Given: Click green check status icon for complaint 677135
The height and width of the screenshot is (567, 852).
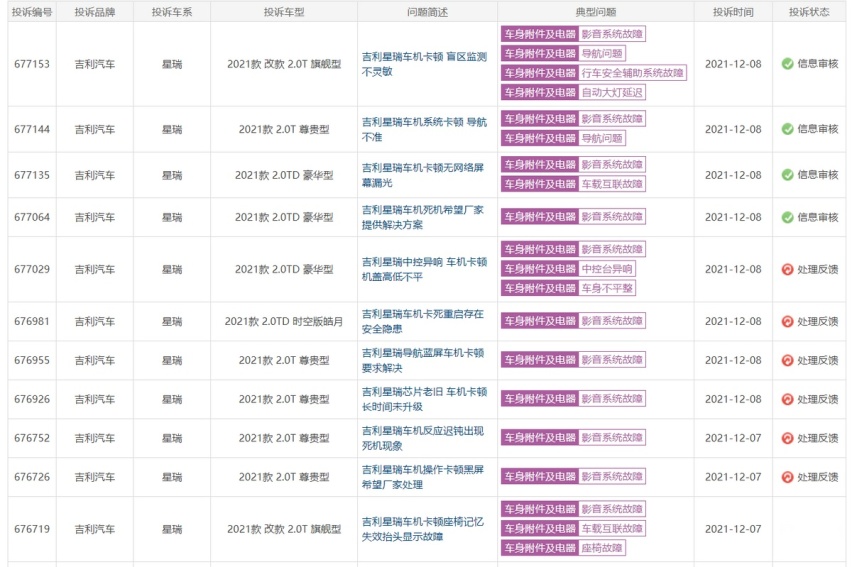Looking at the screenshot, I should (x=787, y=175).
